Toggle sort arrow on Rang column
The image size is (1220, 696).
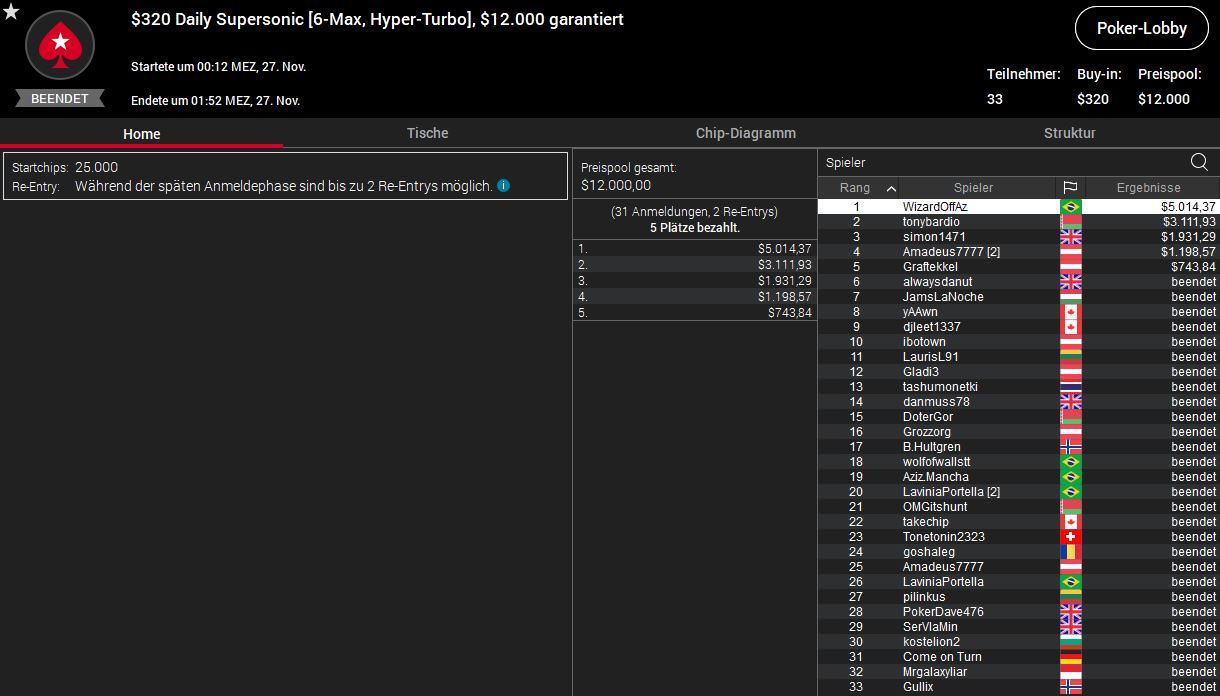891,188
